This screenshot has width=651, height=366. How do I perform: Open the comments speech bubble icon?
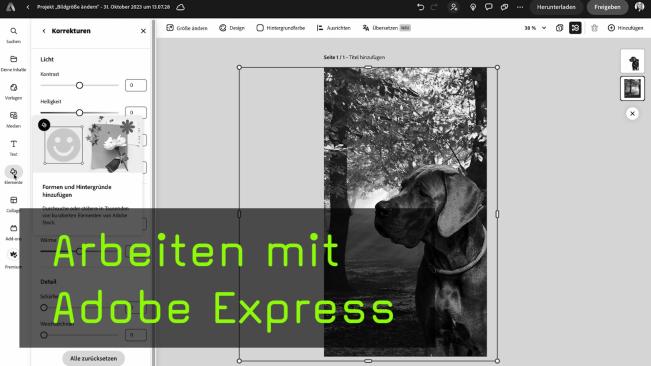[x=488, y=7]
